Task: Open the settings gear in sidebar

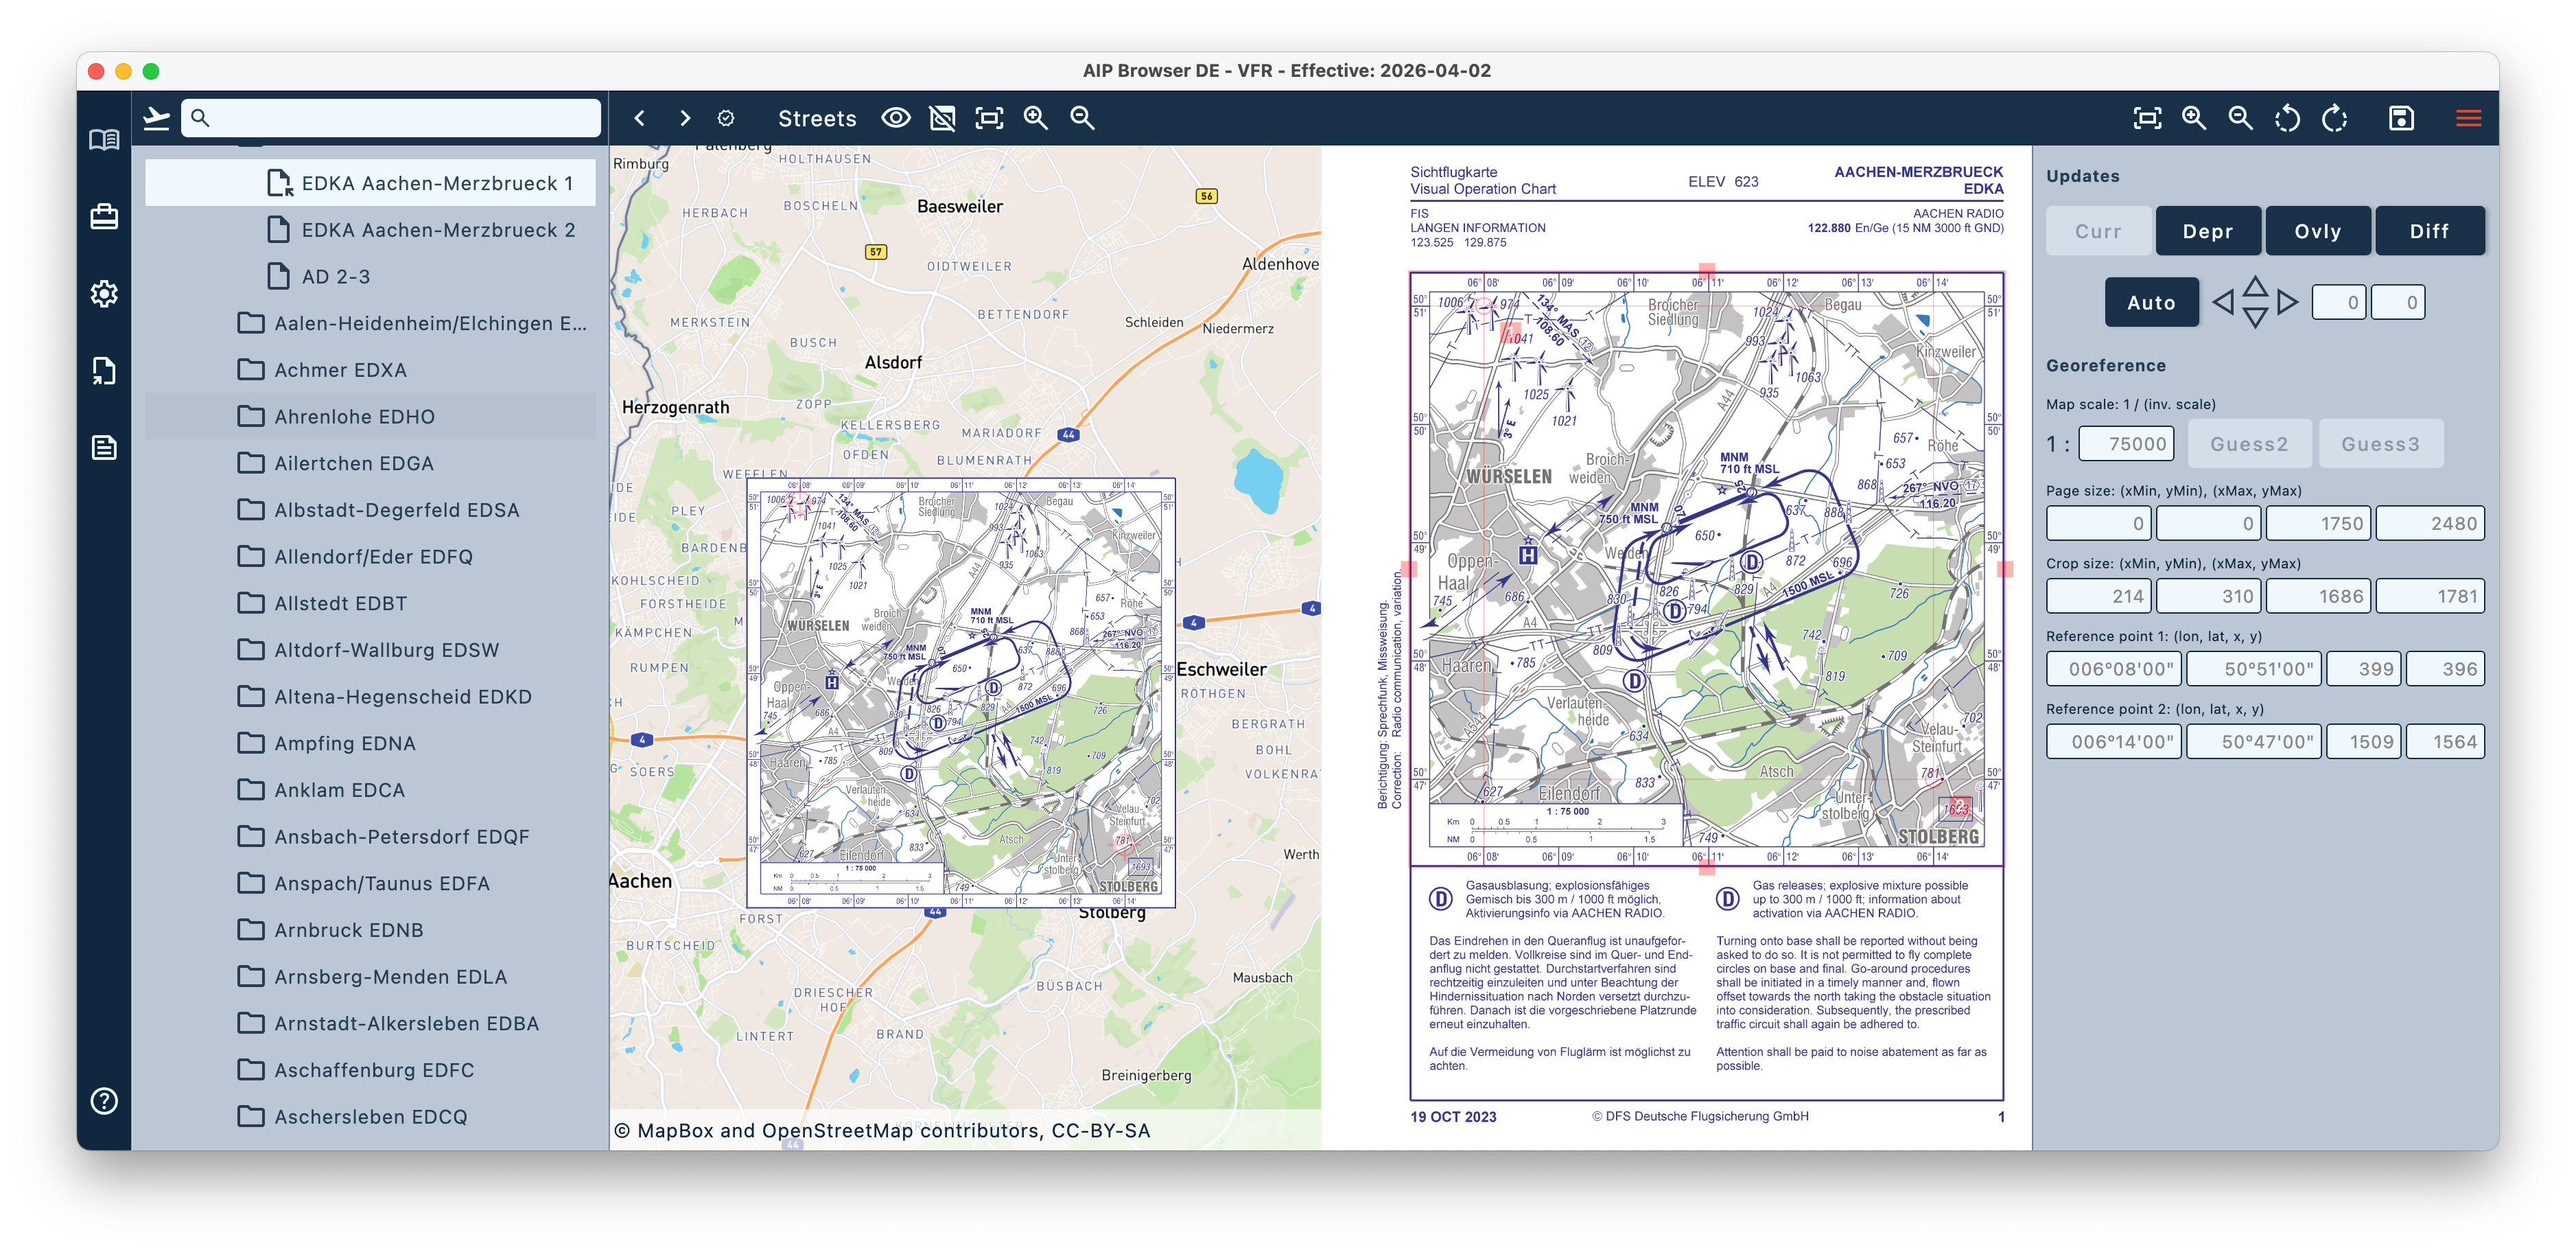Action: coord(104,294)
